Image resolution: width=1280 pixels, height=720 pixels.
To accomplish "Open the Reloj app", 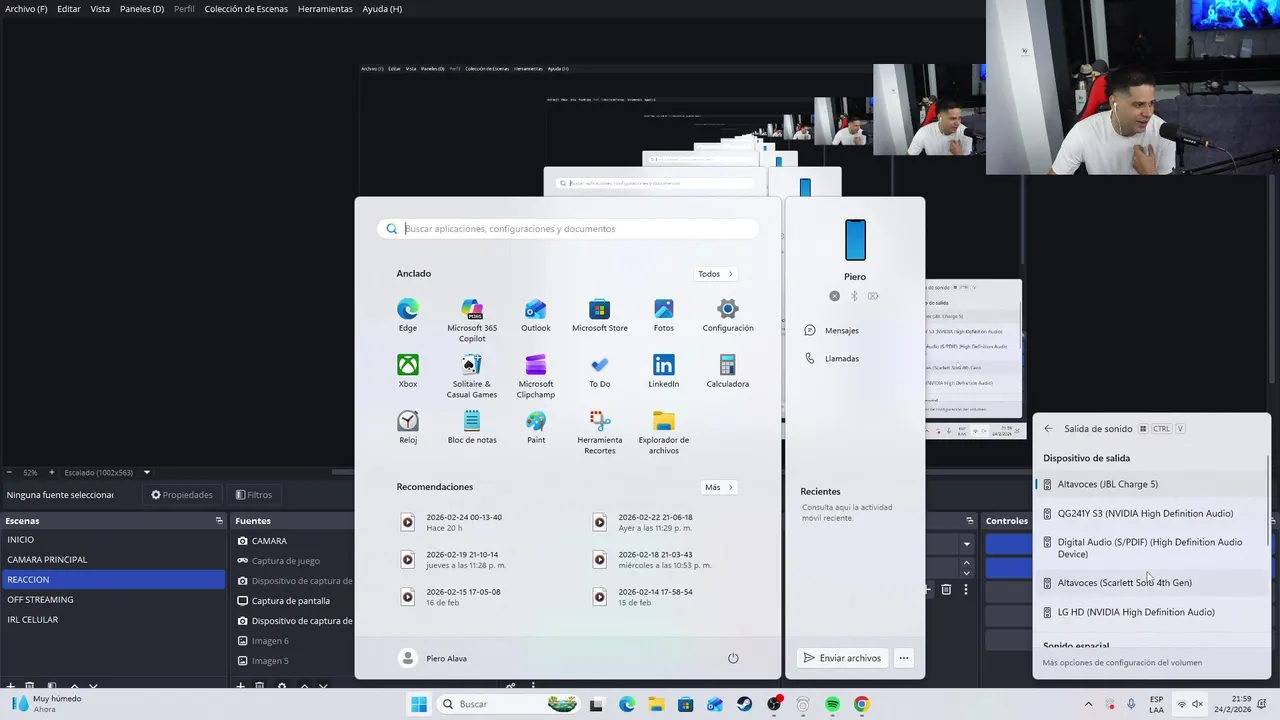I will tap(407, 426).
